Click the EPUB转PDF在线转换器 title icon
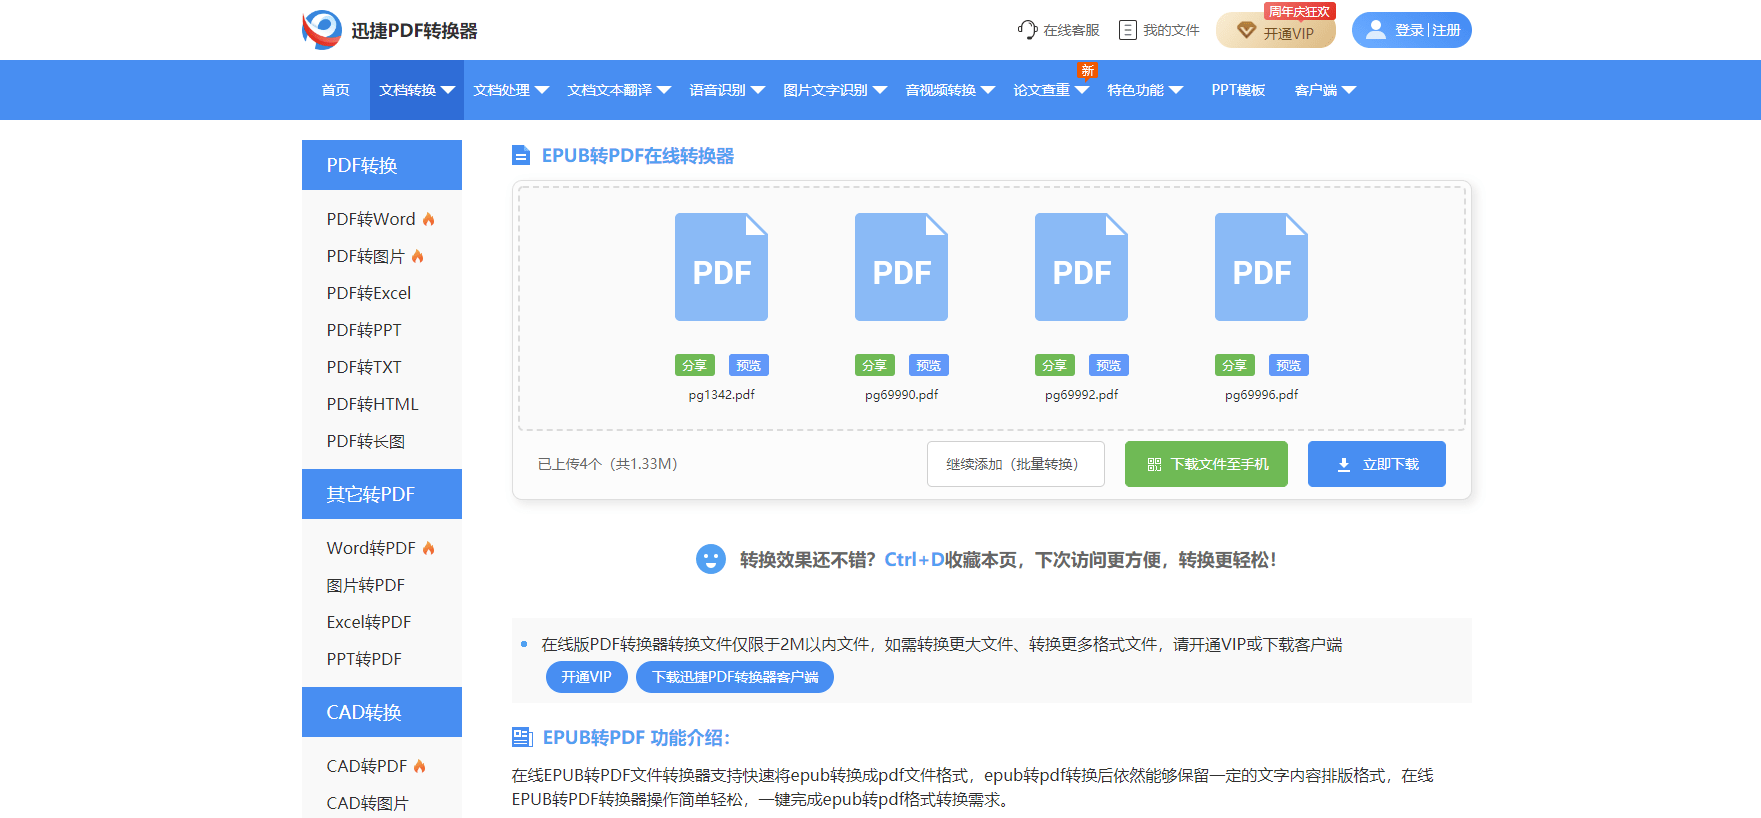The width and height of the screenshot is (1761, 818). [521, 155]
